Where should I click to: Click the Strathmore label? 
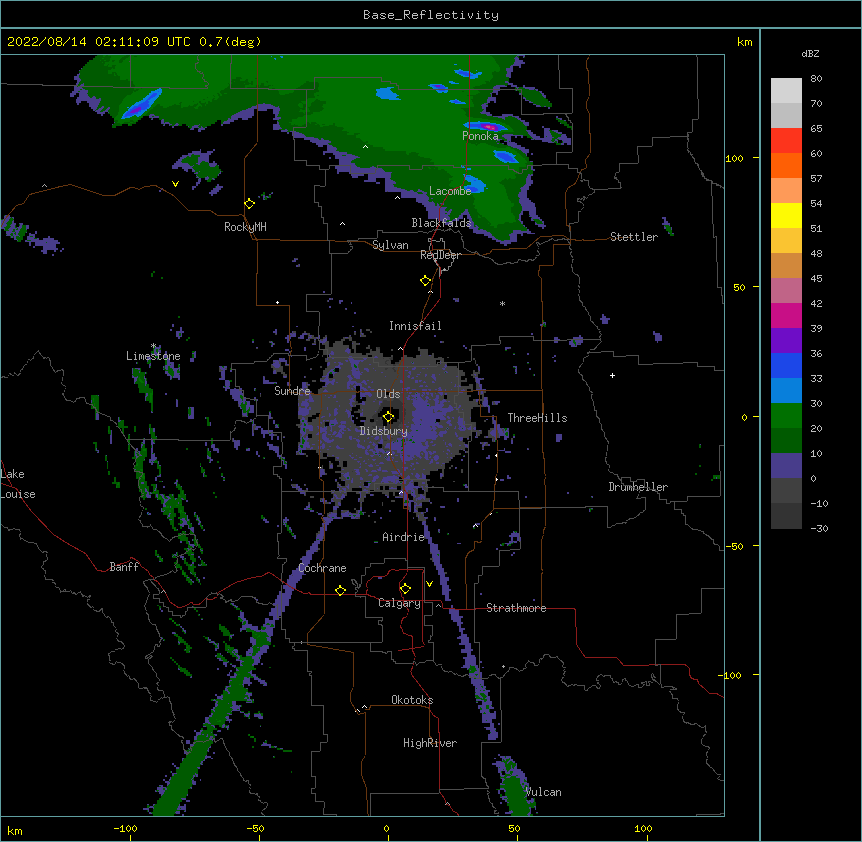point(516,608)
